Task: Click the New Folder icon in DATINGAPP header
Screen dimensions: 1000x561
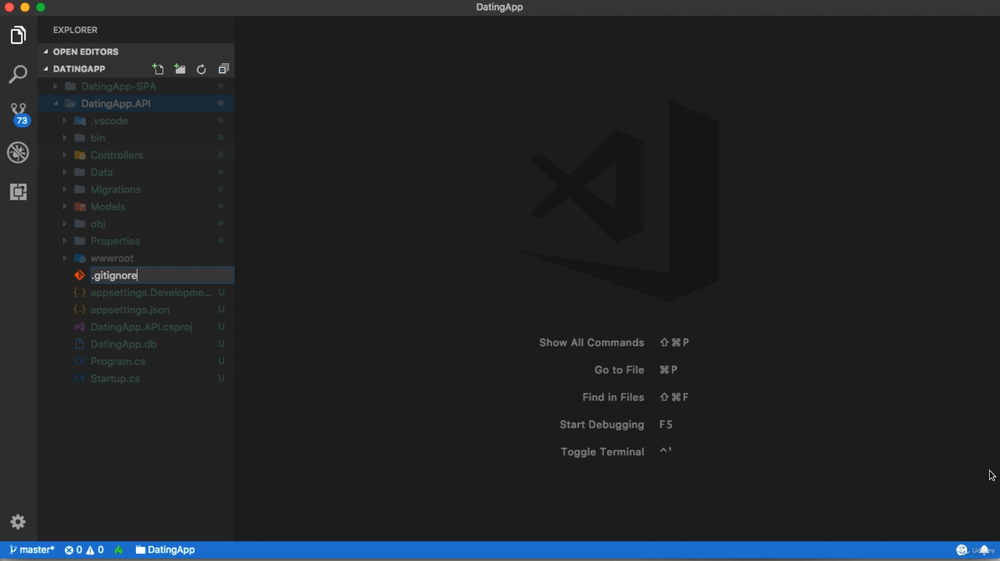Action: (180, 69)
